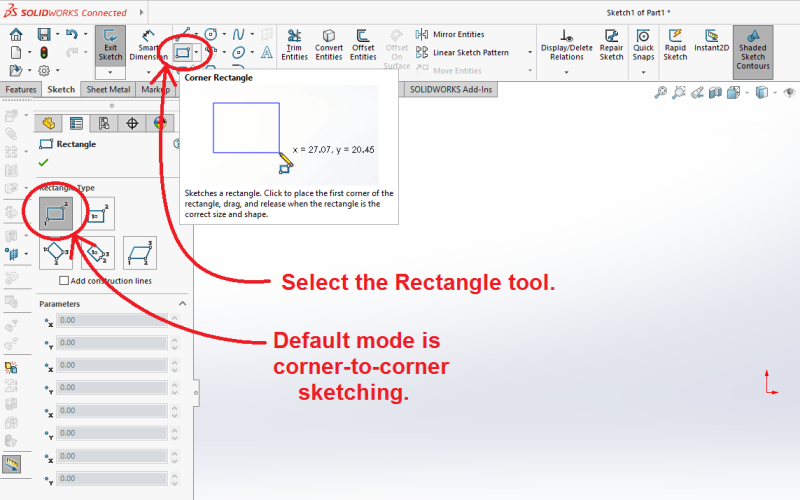800x500 pixels.
Task: Select the Ellipse sketch tool
Action: (238, 52)
